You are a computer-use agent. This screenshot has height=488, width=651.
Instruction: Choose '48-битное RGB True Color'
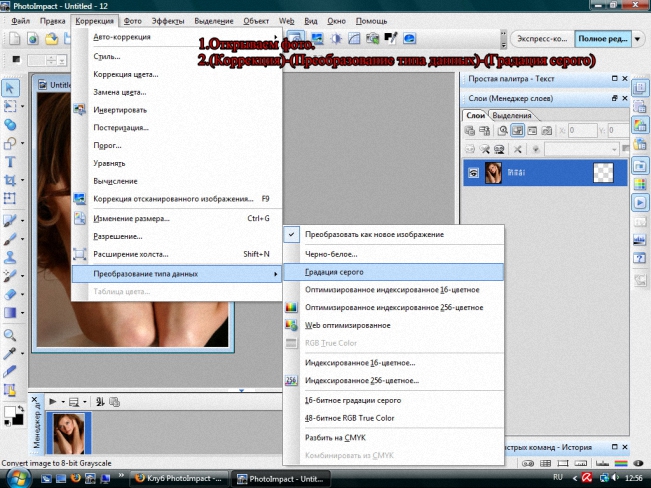393,418
